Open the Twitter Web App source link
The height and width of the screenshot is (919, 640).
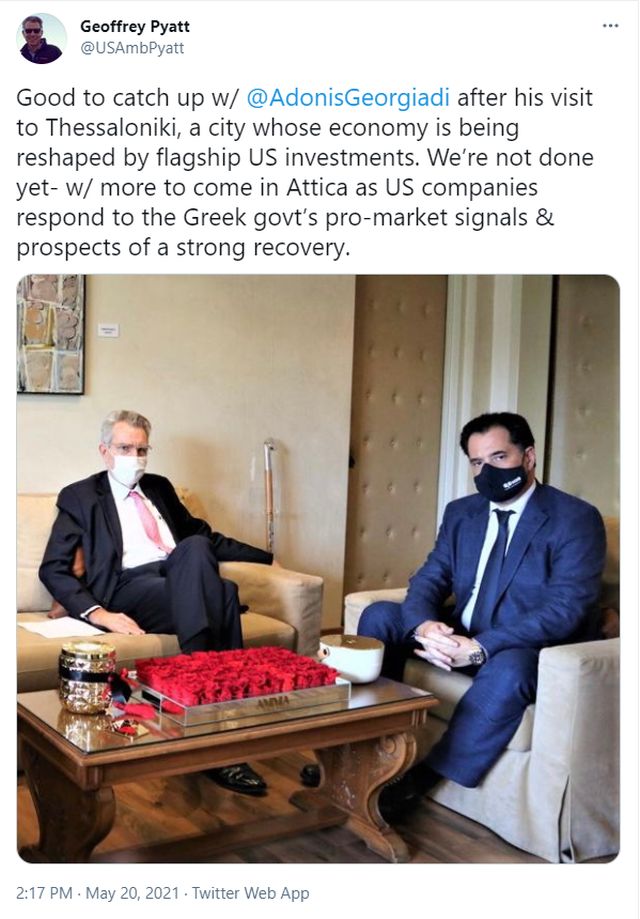point(250,893)
